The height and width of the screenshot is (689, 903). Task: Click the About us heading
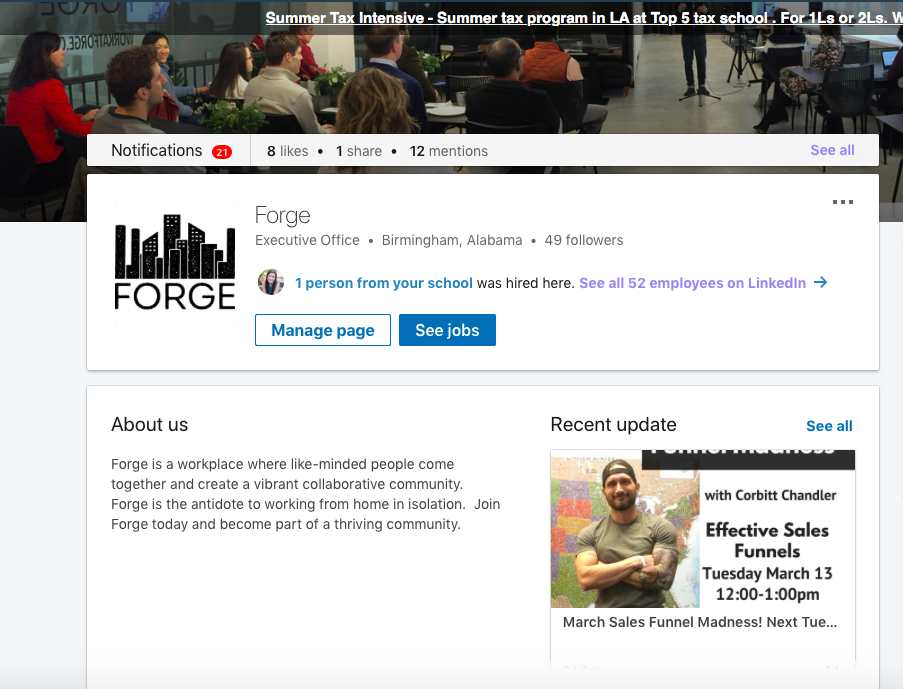pyautogui.click(x=150, y=425)
